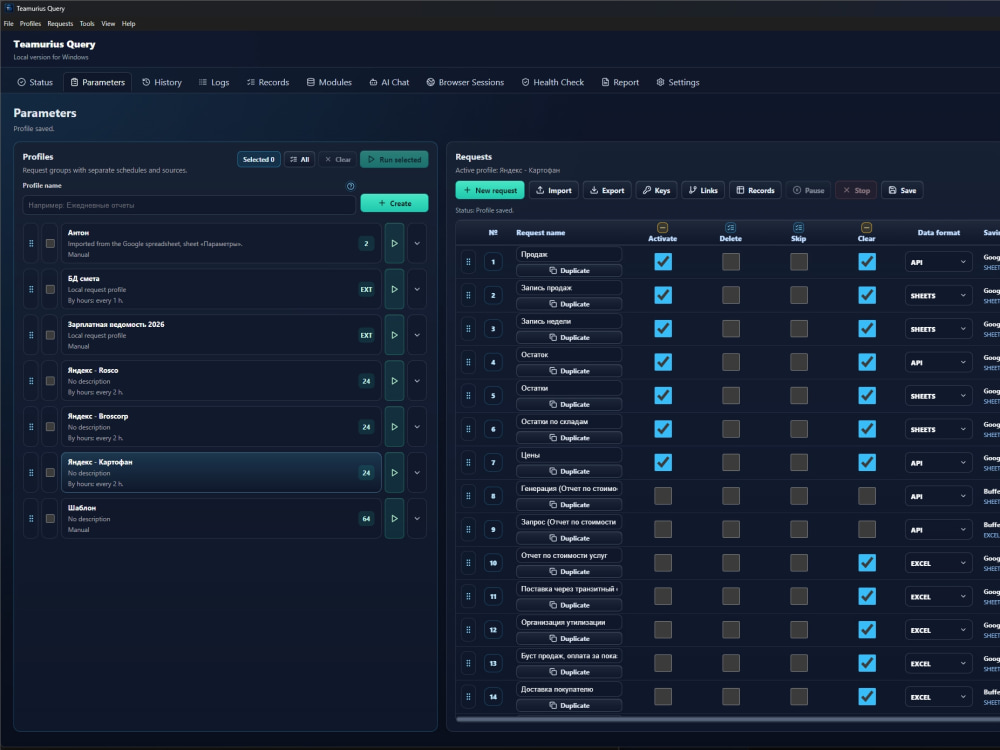Open Links with the branch icon button
The image size is (1000, 750).
pos(703,191)
